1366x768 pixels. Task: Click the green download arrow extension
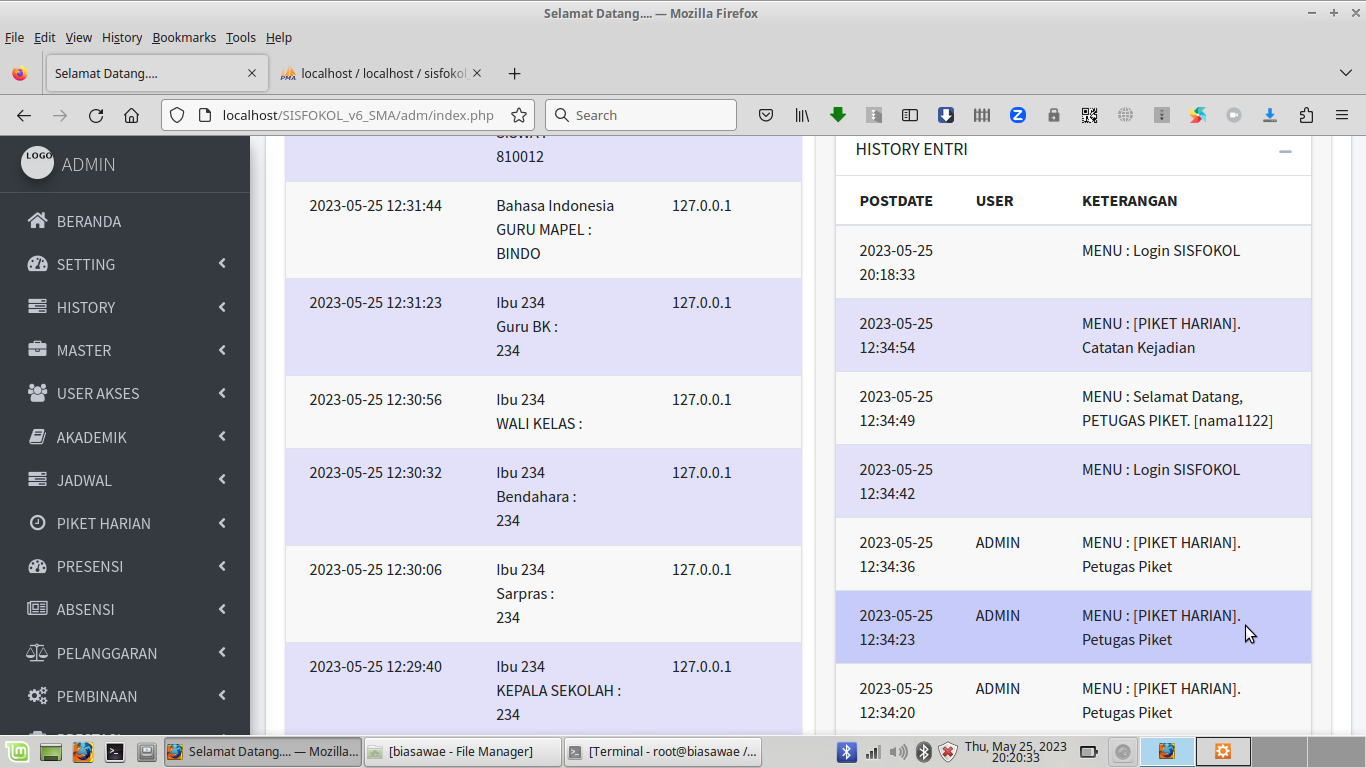coord(838,115)
